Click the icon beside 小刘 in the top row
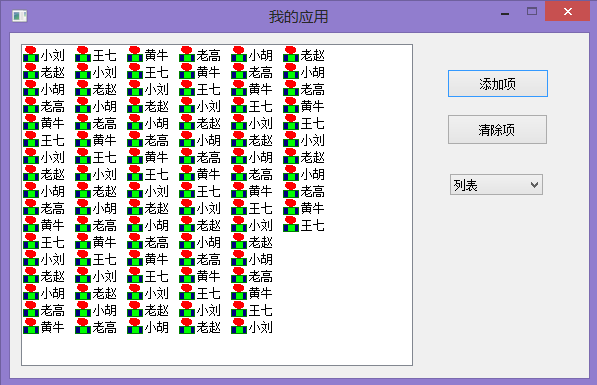The image size is (597, 385). 31,54
